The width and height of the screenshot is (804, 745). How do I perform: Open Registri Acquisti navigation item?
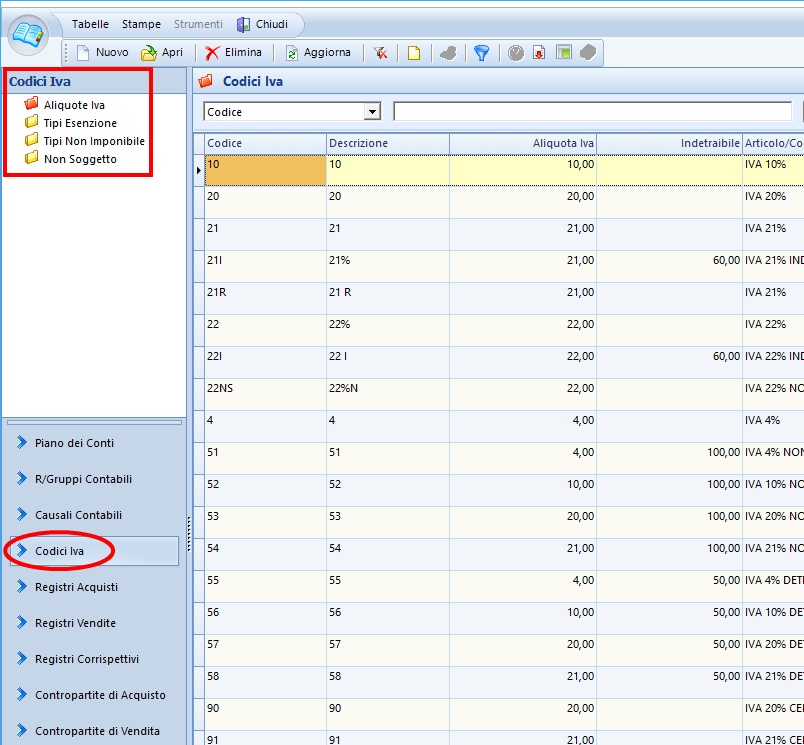pos(76,587)
